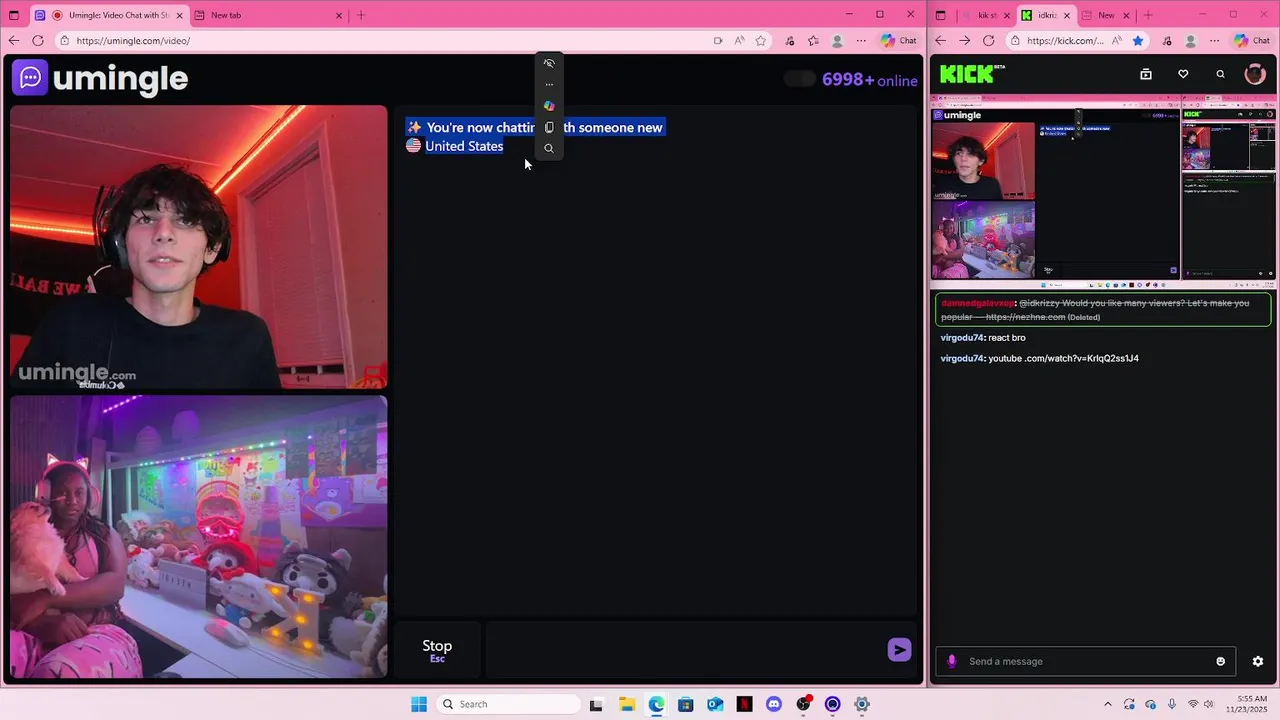Open Settings and more in the Umingle browser window
This screenshot has width=1280, height=720.
click(x=861, y=41)
